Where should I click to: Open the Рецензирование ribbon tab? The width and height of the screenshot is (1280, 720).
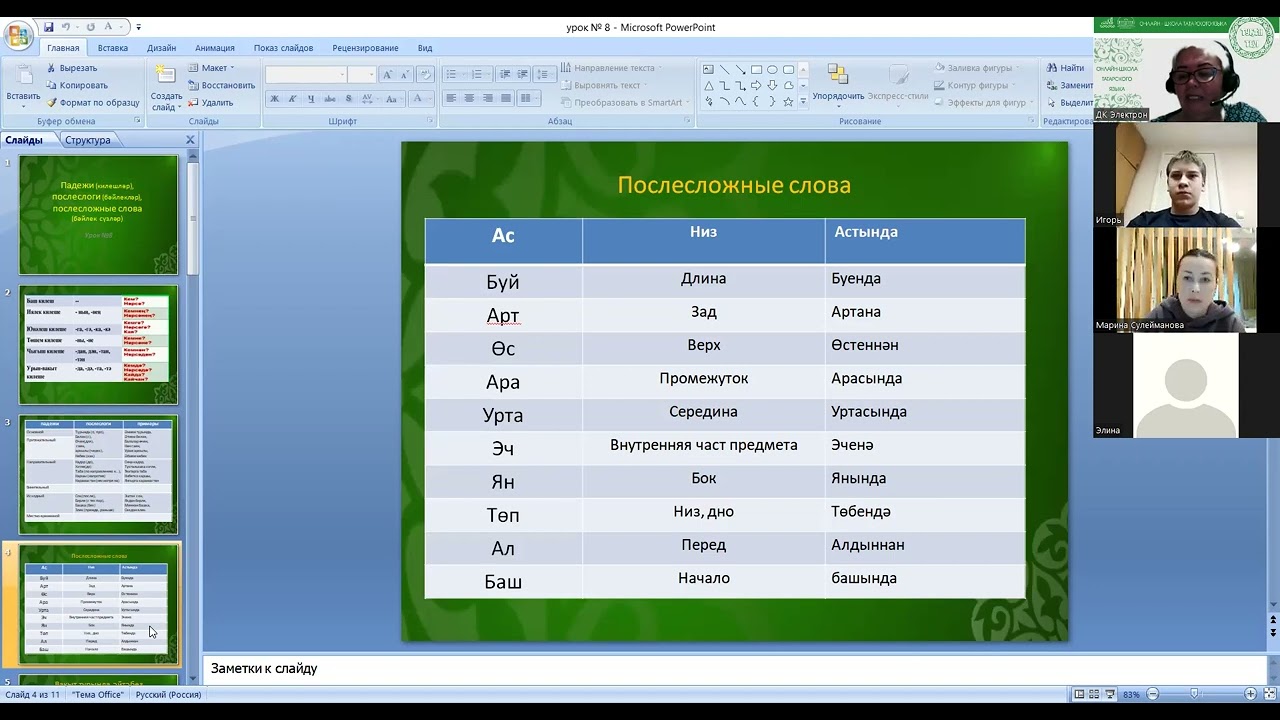pyautogui.click(x=365, y=48)
